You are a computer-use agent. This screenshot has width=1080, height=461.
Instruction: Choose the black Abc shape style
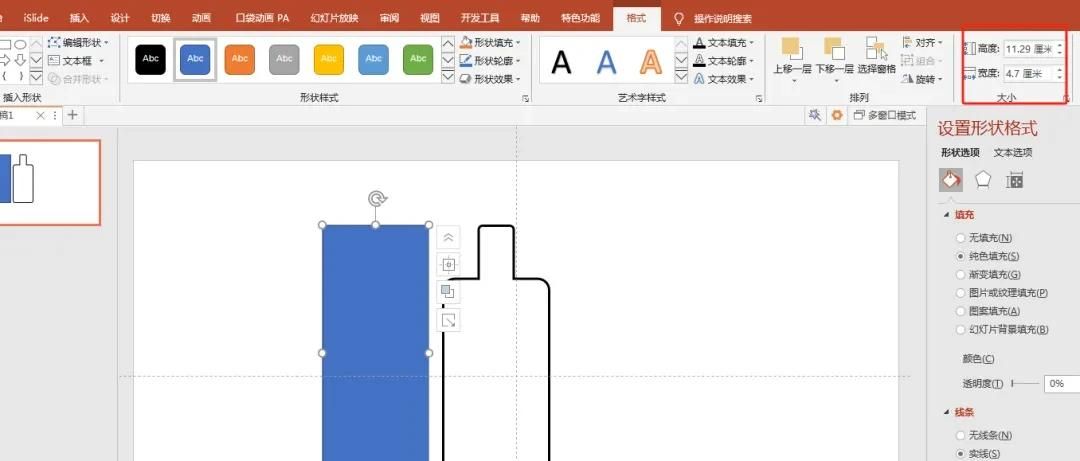[x=150, y=59]
